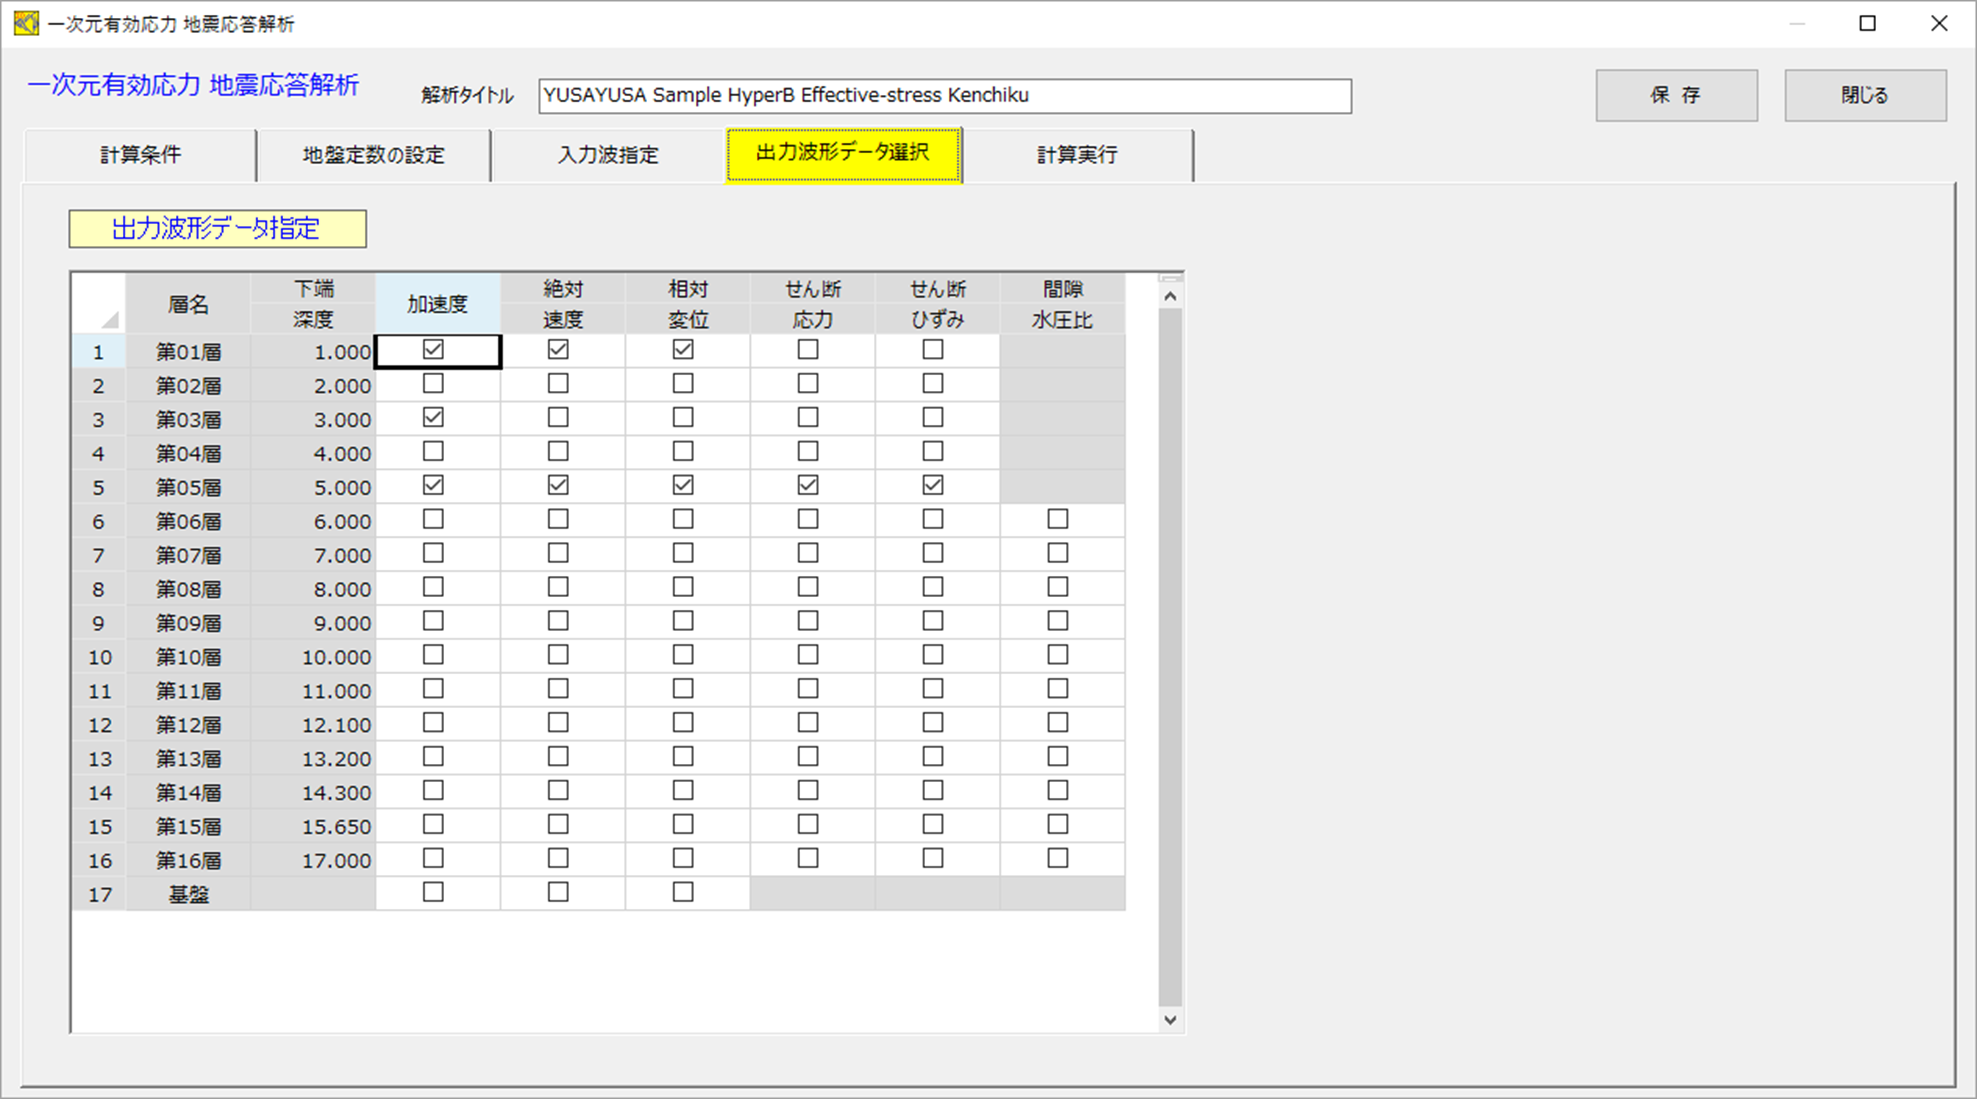Image resolution: width=1977 pixels, height=1099 pixels.
Task: Click depth value 12.100
Action: [x=313, y=724]
